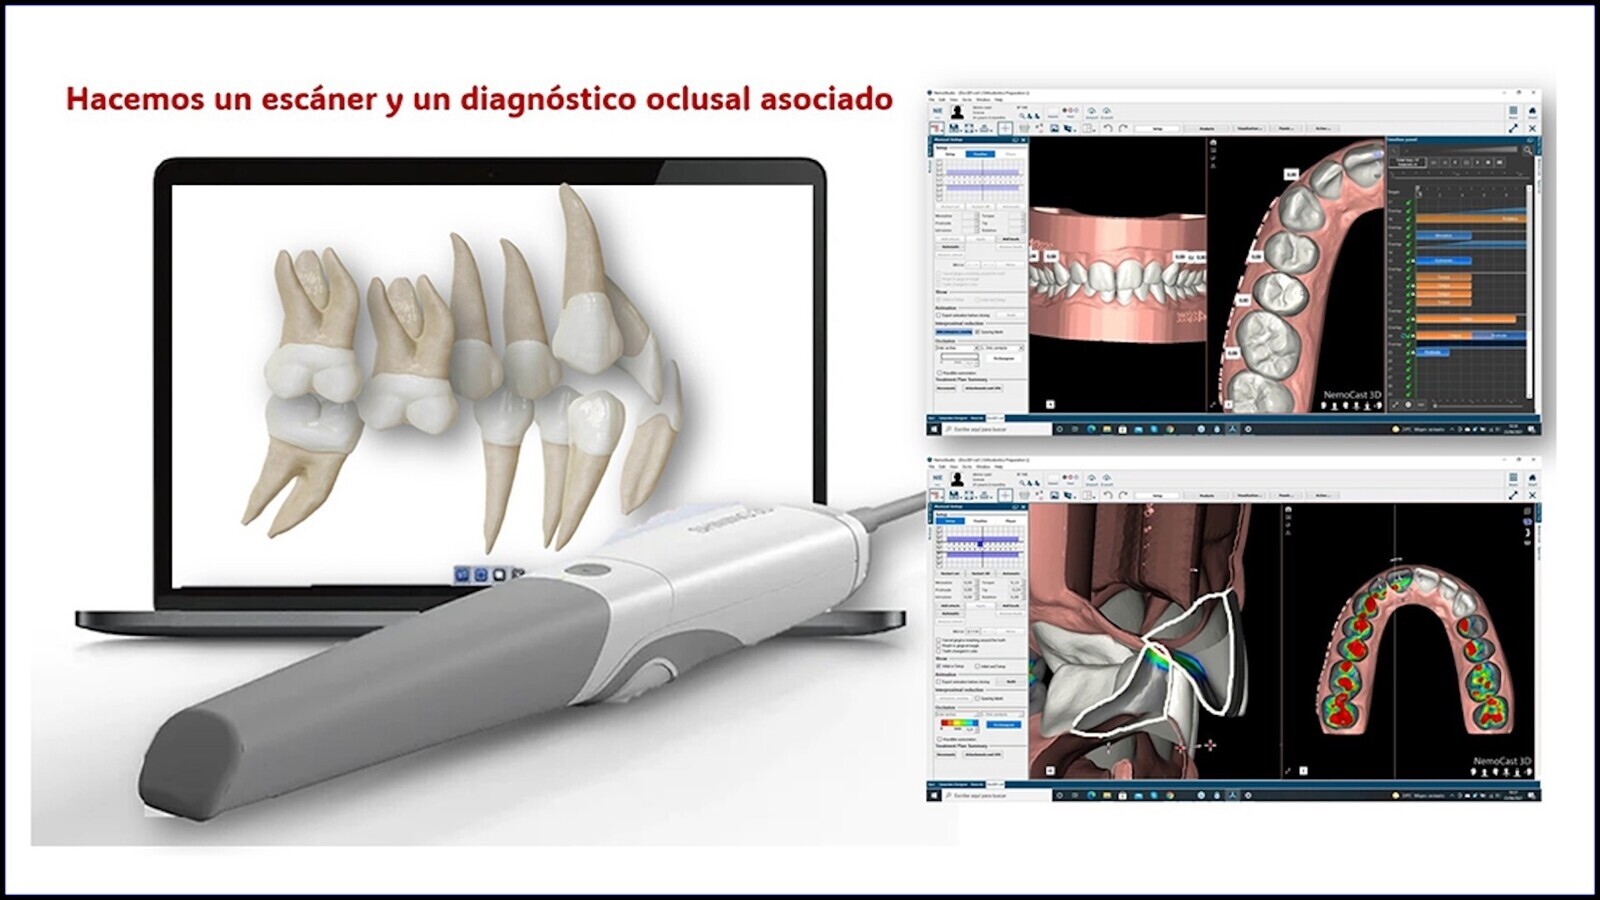Toggle Activation section checkbox in lower window
This screenshot has width=1600, height=900.
click(938, 682)
